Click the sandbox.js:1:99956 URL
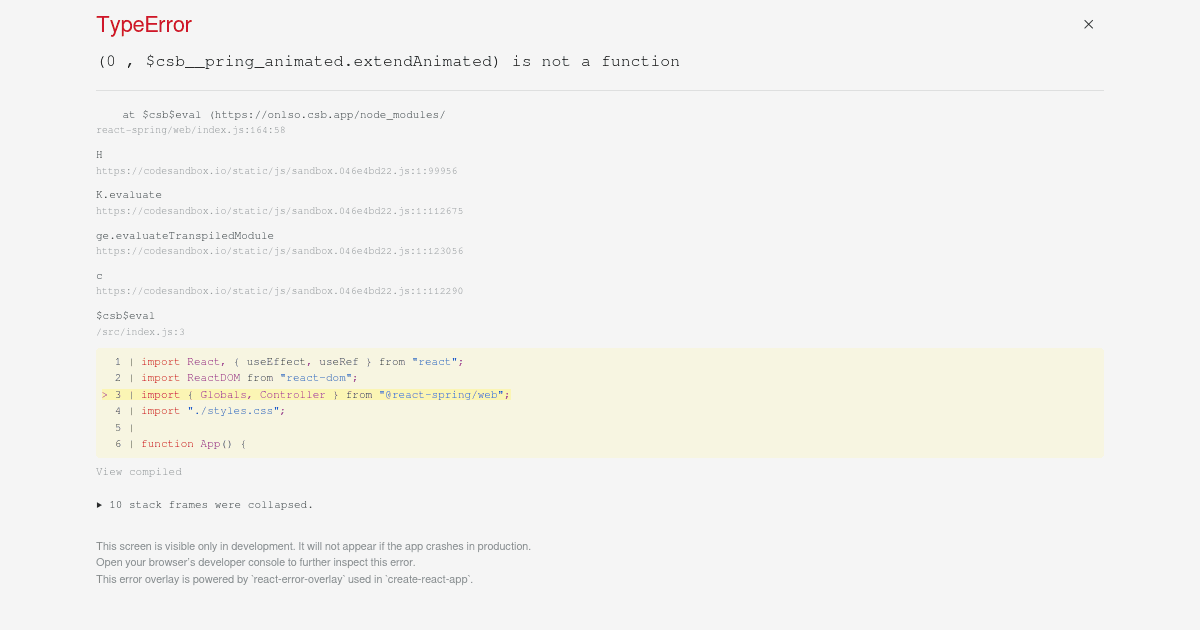This screenshot has height=630, width=1200. (x=277, y=170)
